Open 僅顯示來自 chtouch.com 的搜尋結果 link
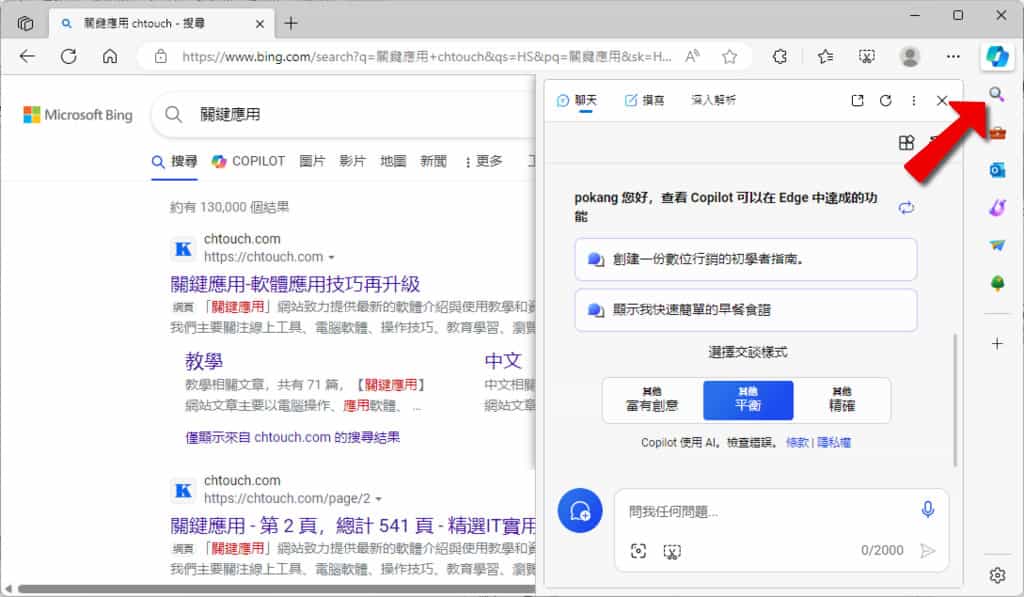Screen dimensions: 1024x597 coord(293,437)
